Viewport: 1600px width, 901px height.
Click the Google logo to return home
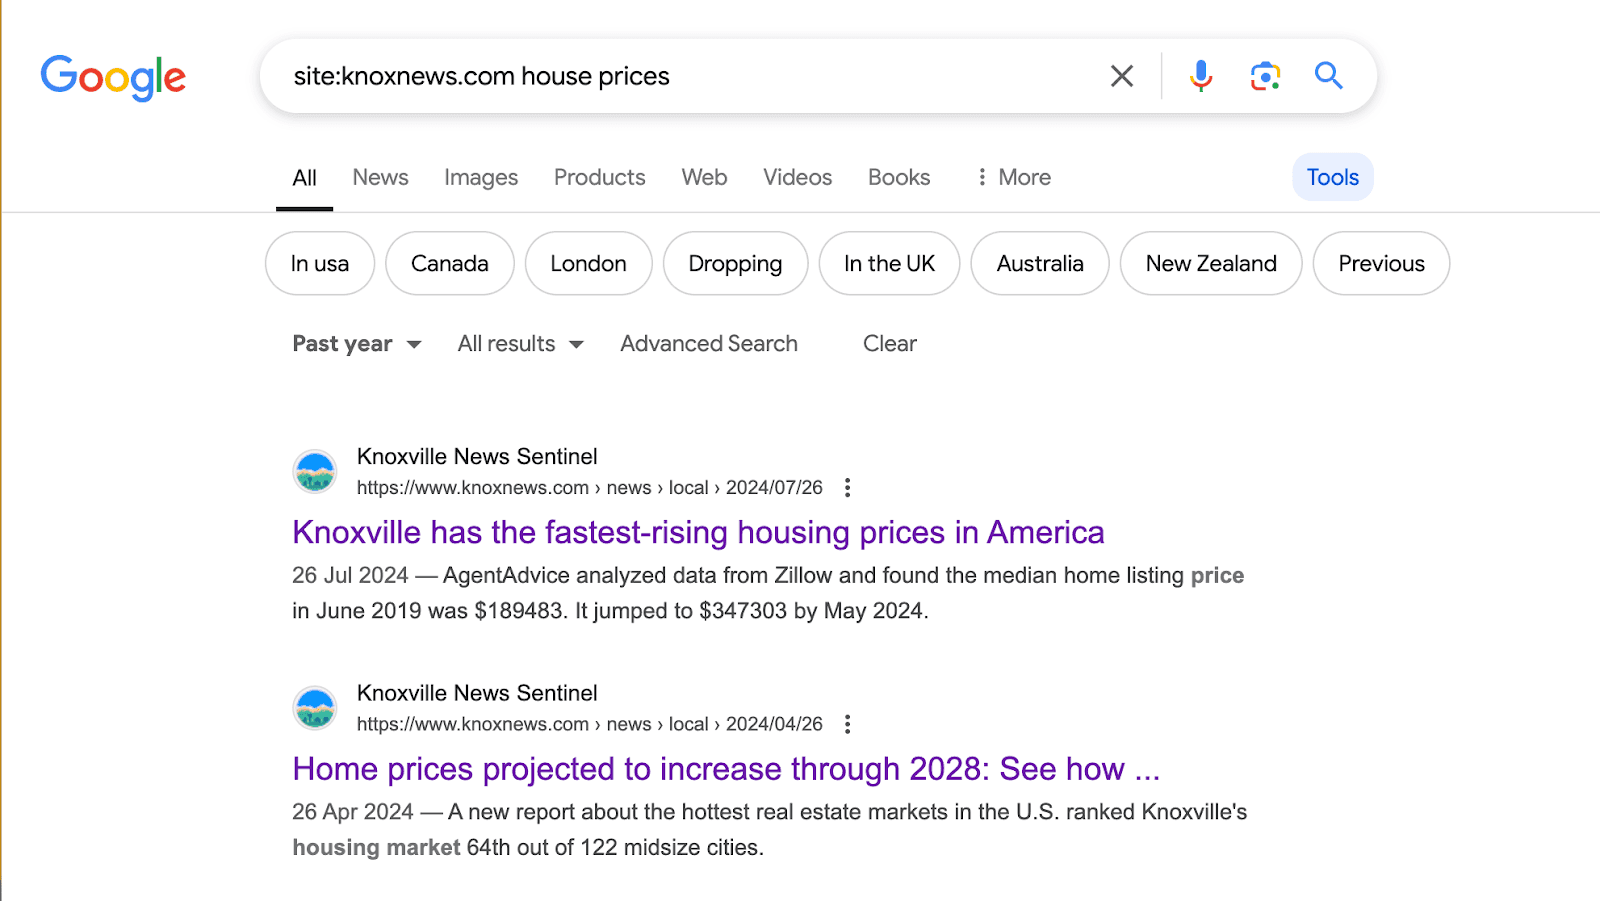pyautogui.click(x=112, y=78)
